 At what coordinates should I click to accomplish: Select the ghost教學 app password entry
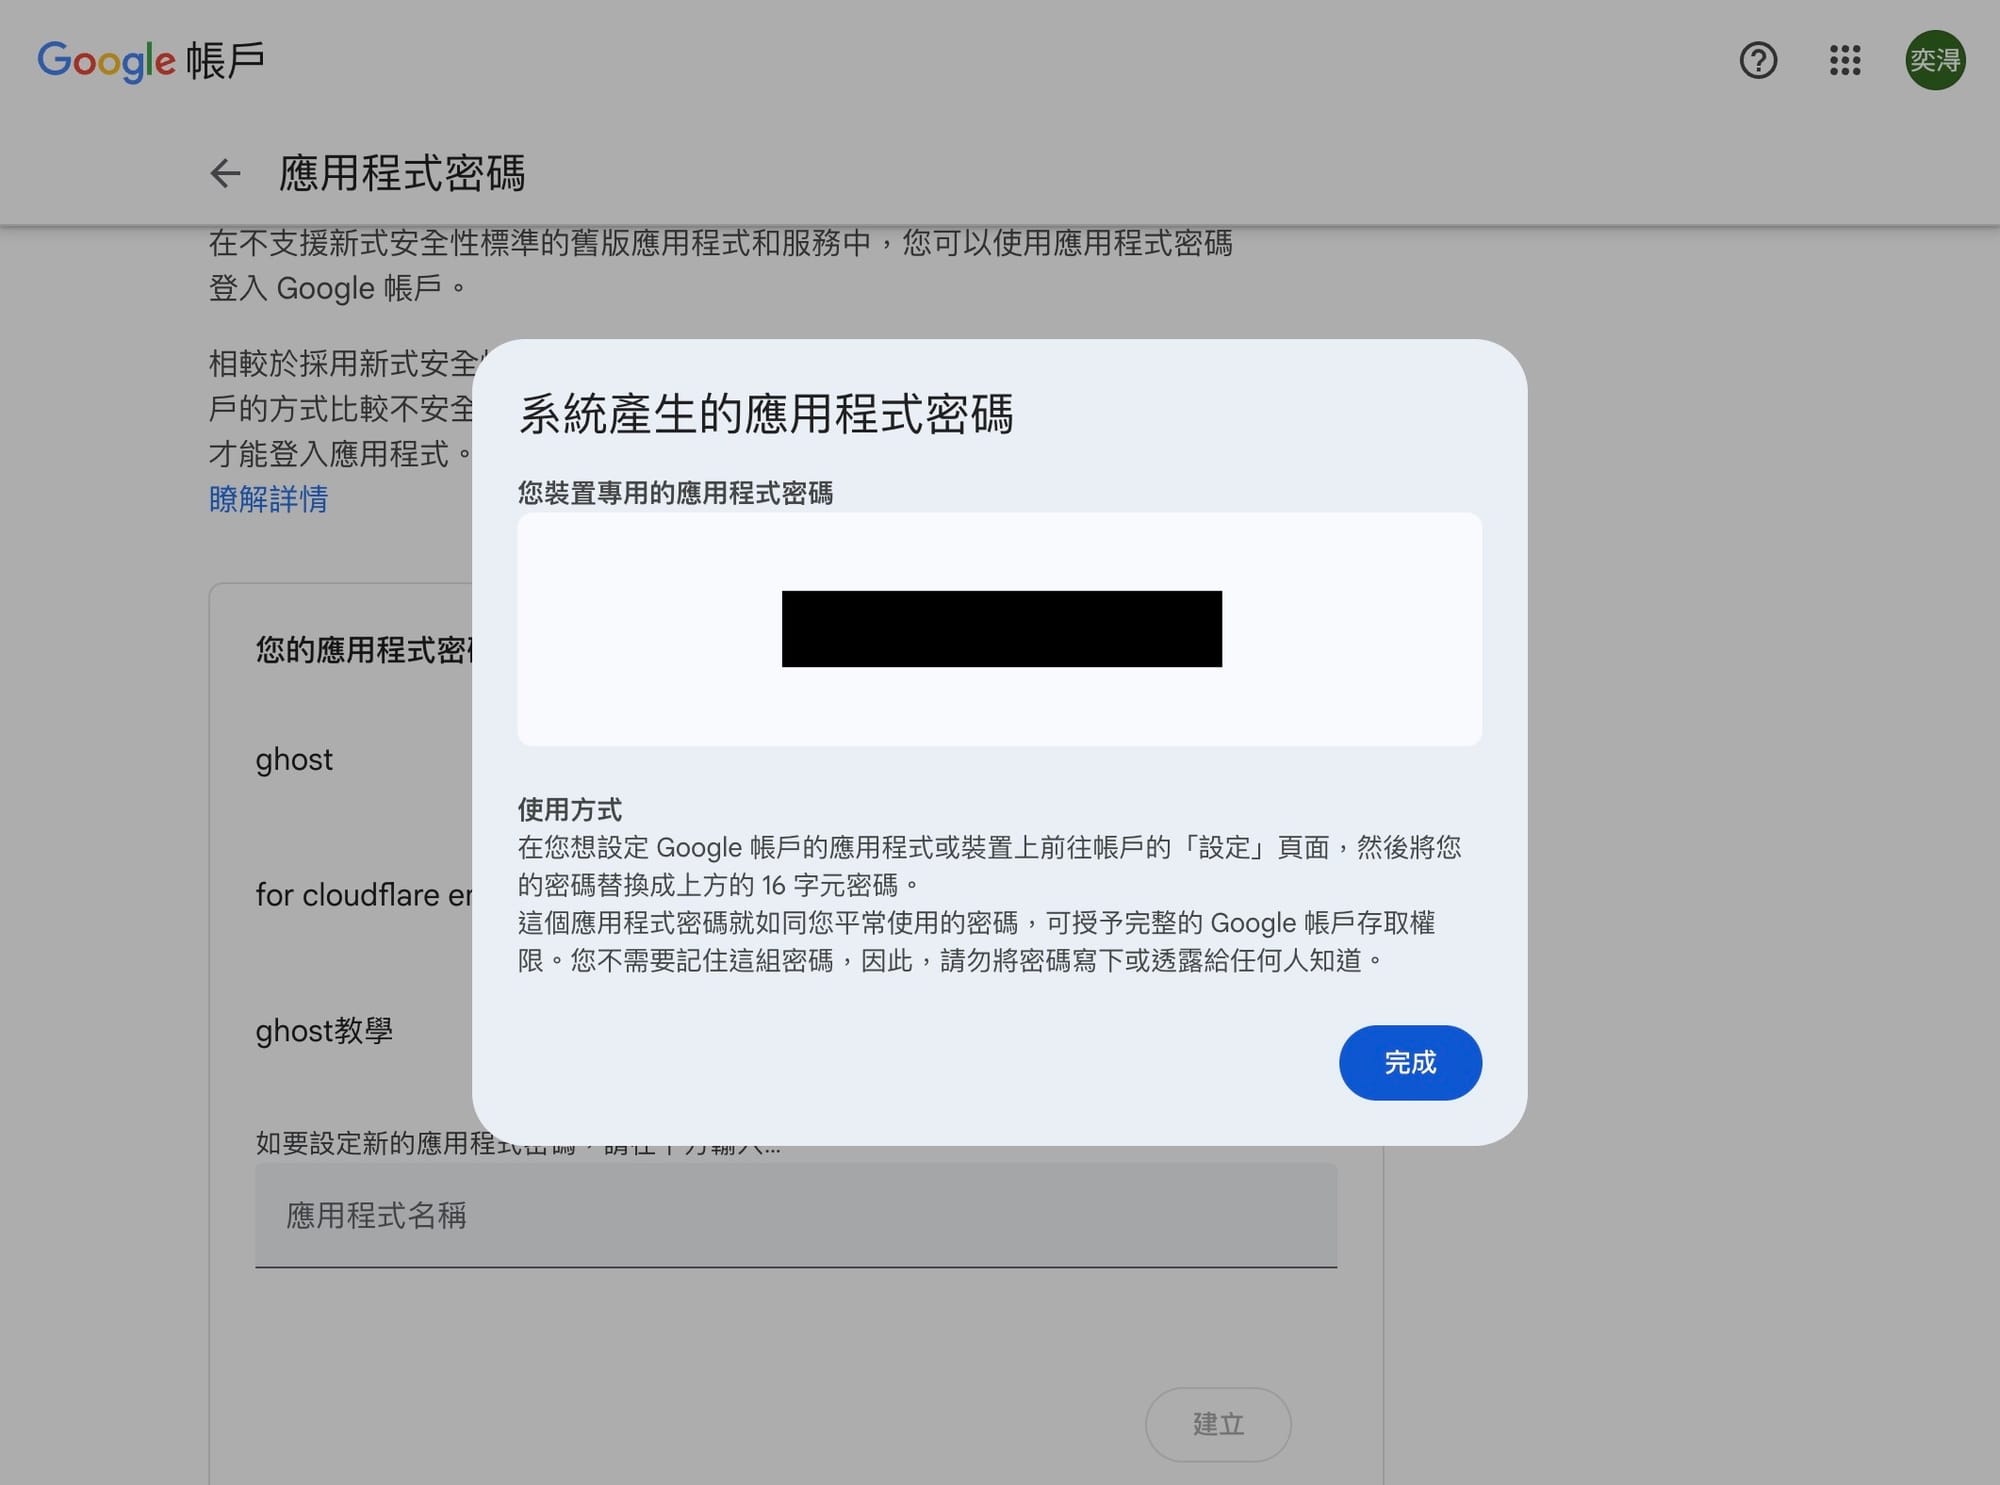pos(324,1030)
